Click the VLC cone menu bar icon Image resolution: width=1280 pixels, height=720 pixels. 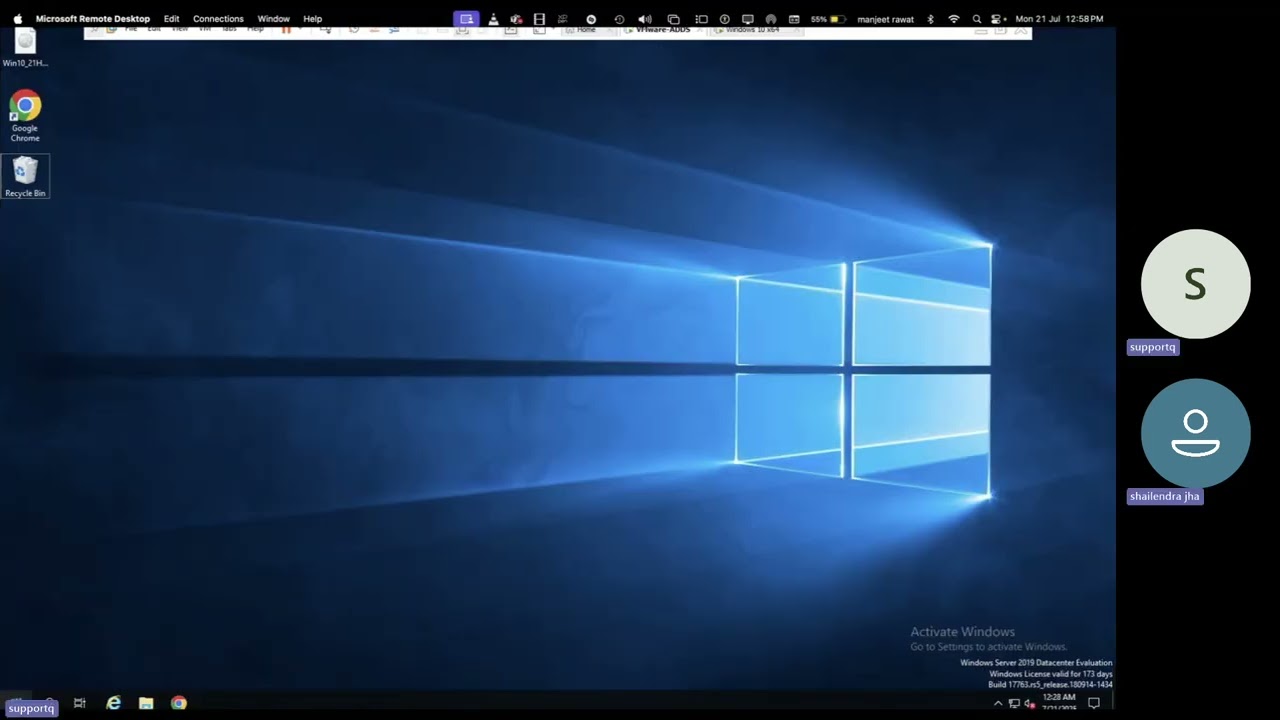(x=492, y=18)
